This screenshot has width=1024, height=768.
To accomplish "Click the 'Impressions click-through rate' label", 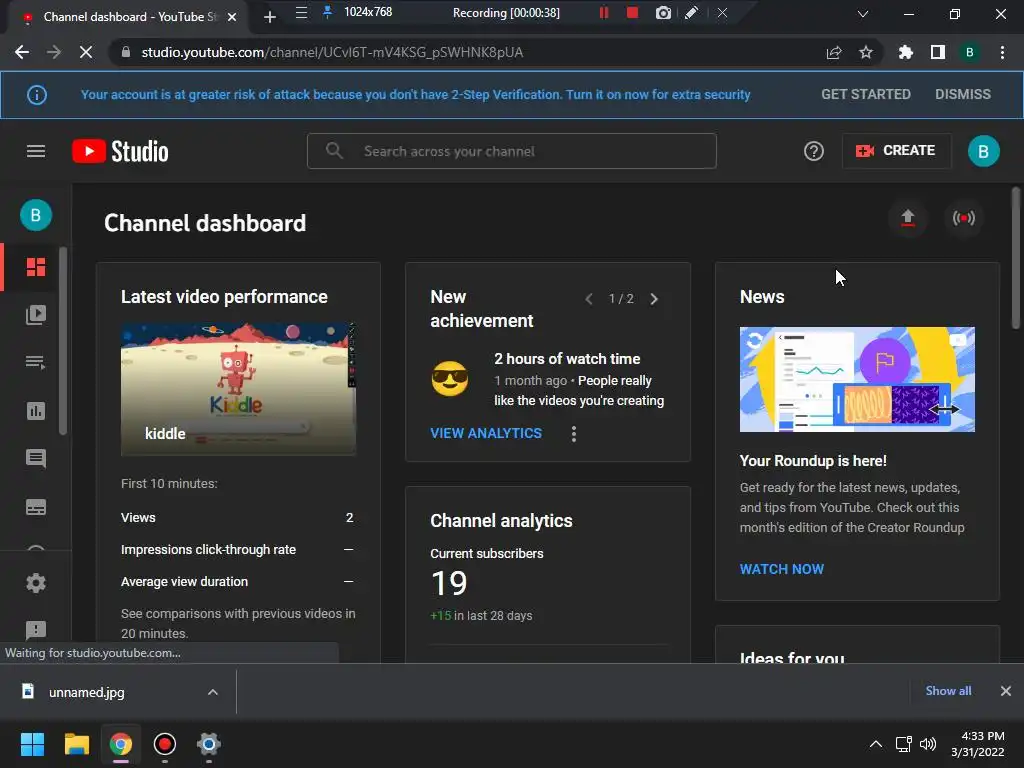I will coord(208,550).
